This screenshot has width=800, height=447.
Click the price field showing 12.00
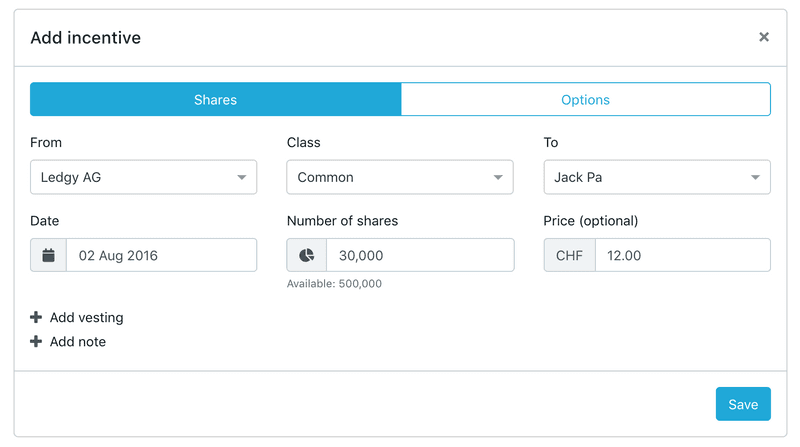pyautogui.click(x=683, y=255)
